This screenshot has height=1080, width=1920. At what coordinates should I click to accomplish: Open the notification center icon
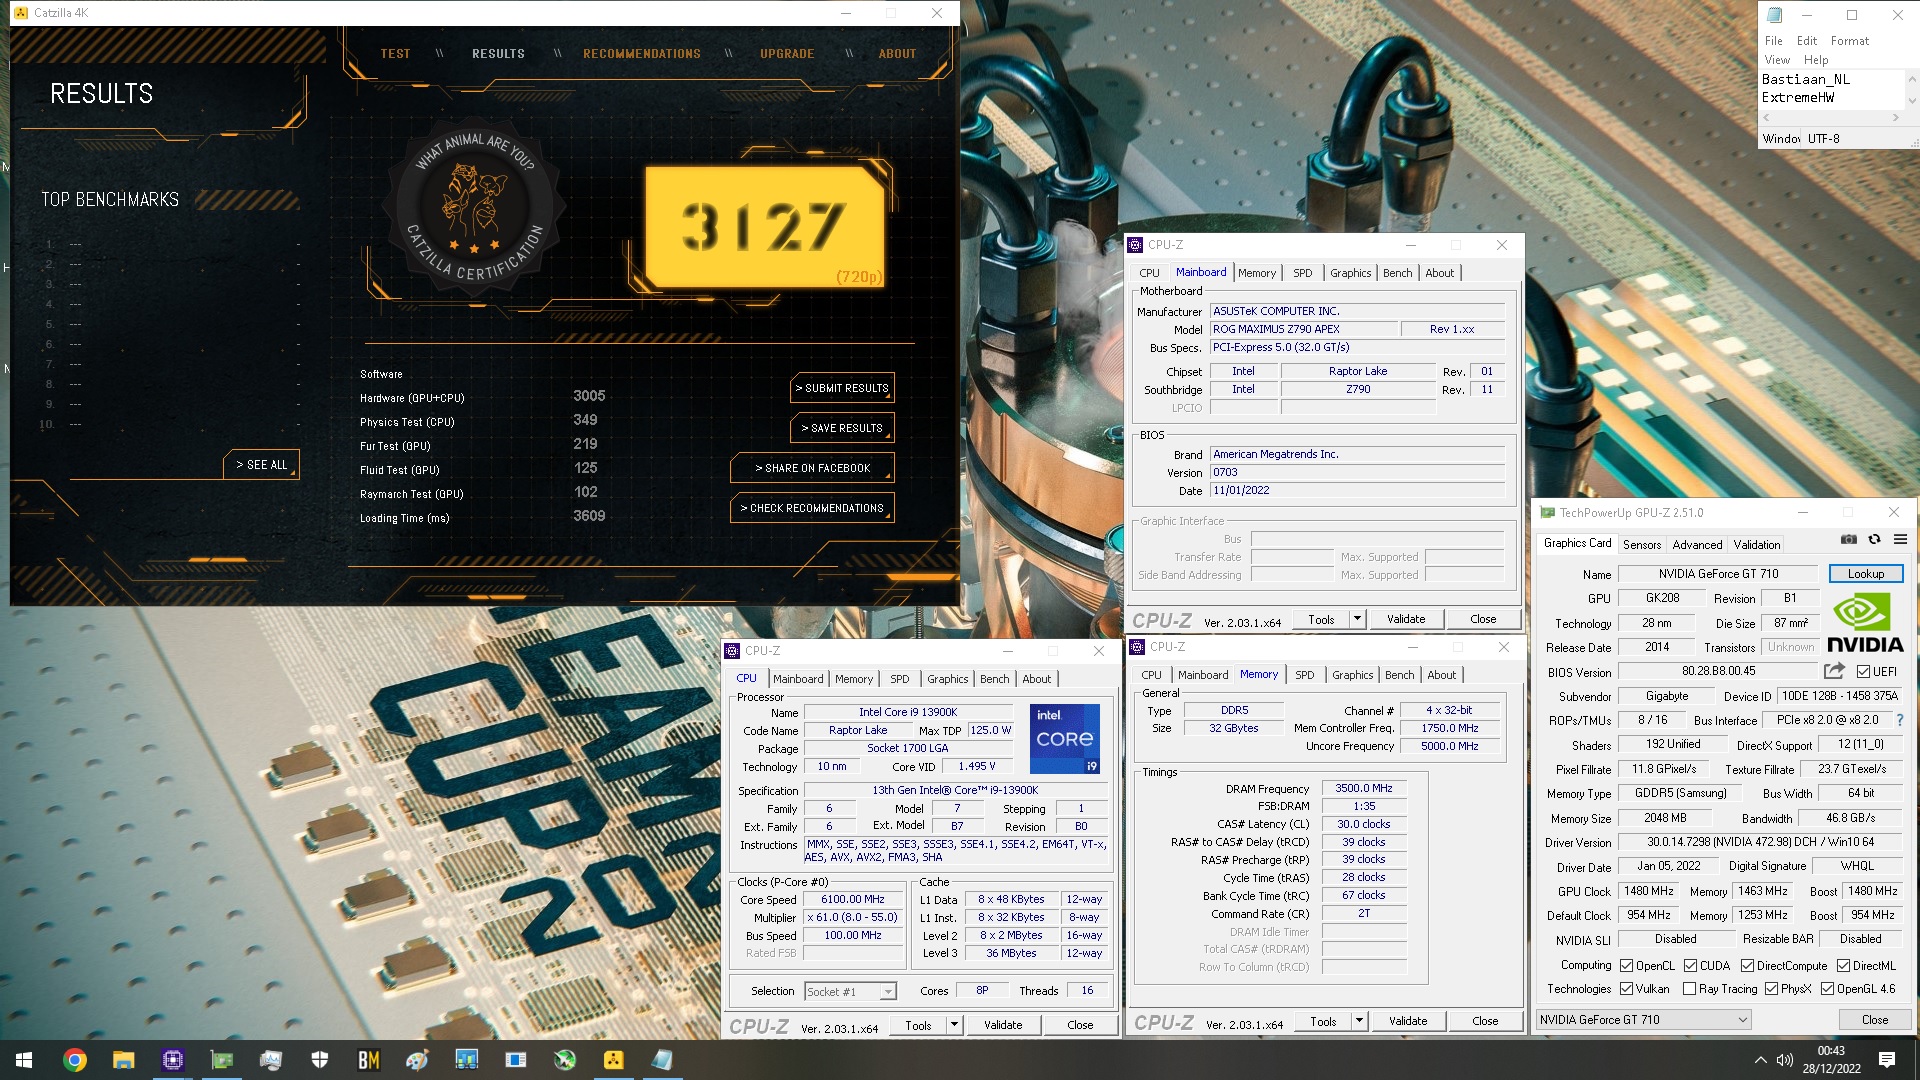point(1887,1060)
